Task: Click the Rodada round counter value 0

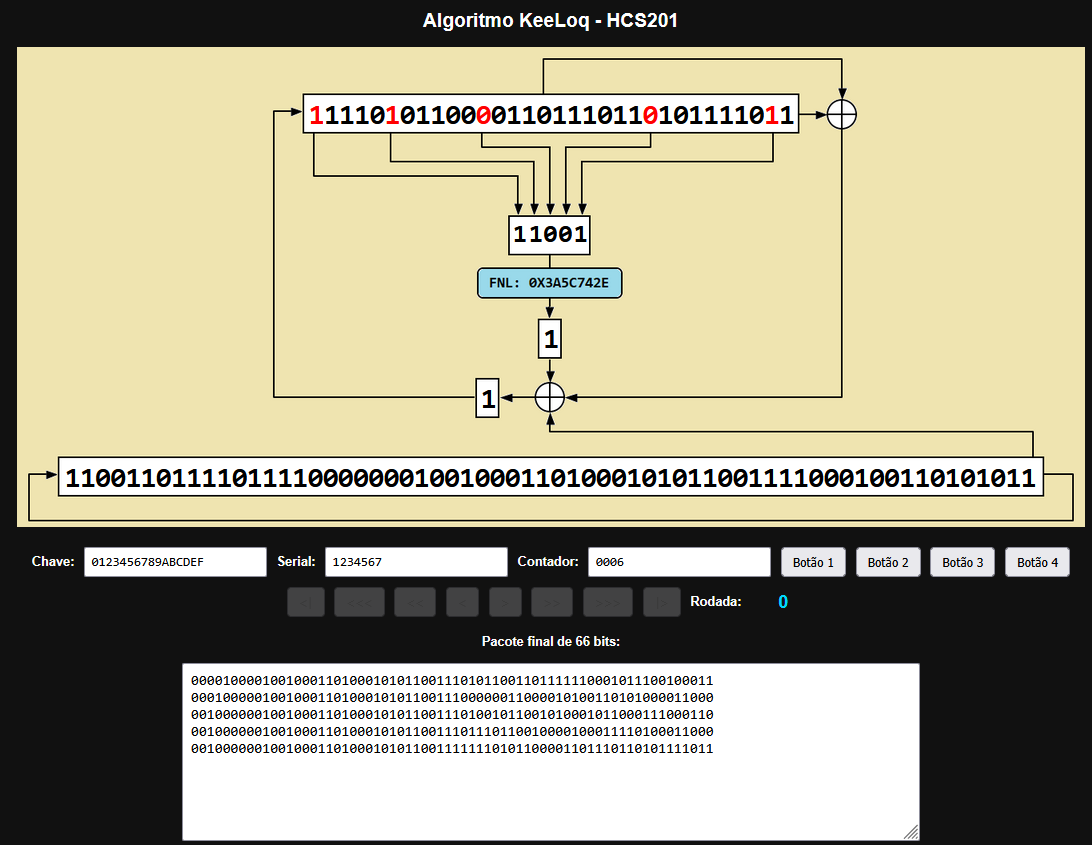Action: [x=783, y=602]
